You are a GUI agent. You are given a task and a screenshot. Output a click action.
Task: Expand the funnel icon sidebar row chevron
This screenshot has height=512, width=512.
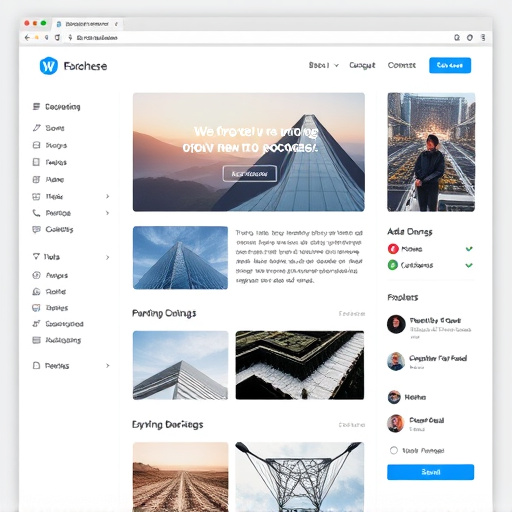click(107, 257)
